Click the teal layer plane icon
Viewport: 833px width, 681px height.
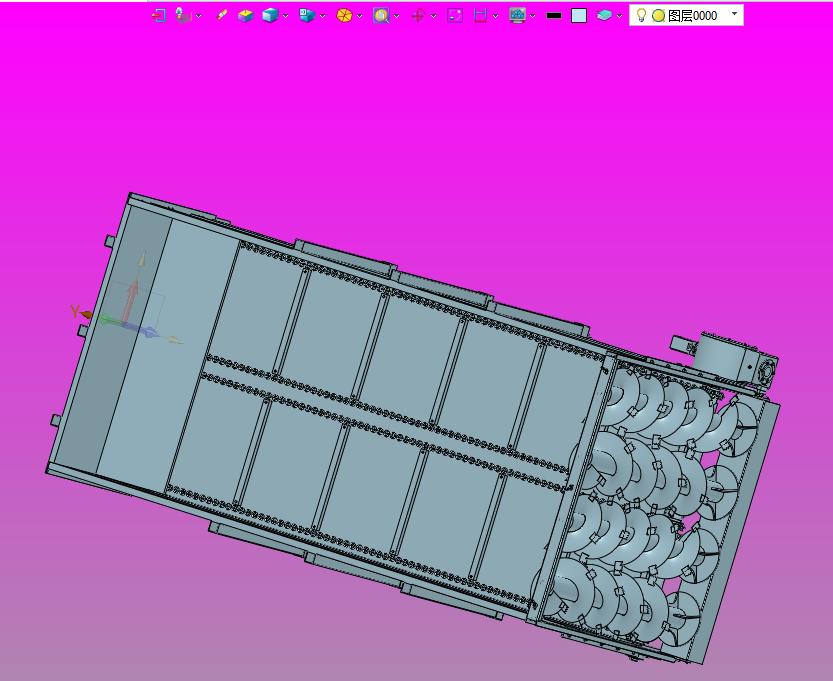coord(604,15)
